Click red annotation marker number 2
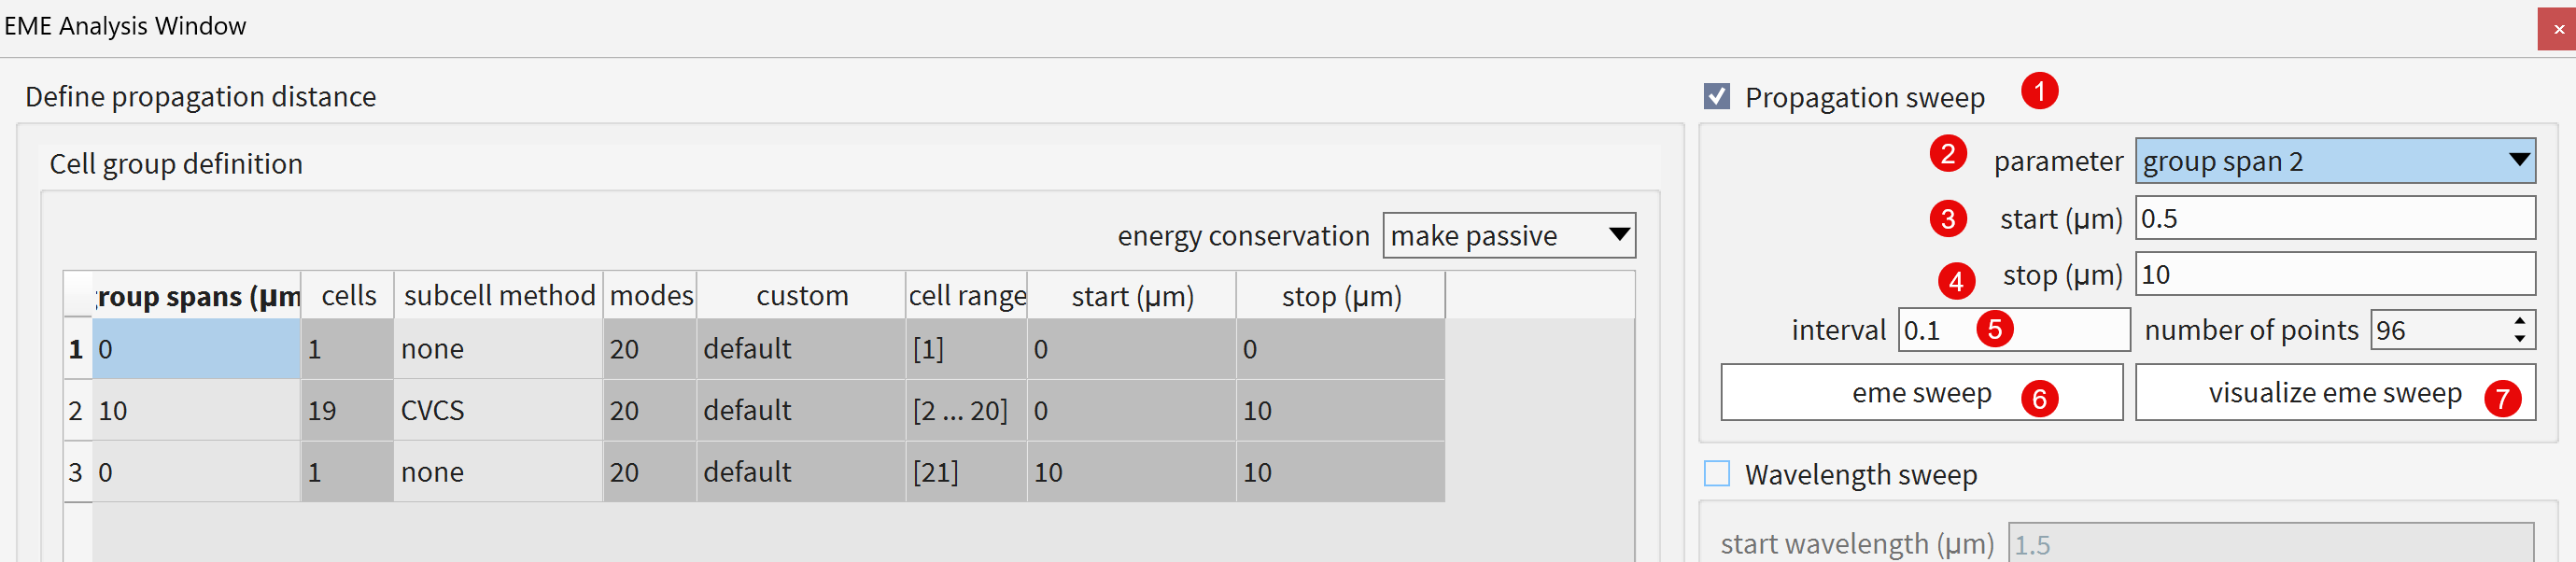 [x=1947, y=154]
